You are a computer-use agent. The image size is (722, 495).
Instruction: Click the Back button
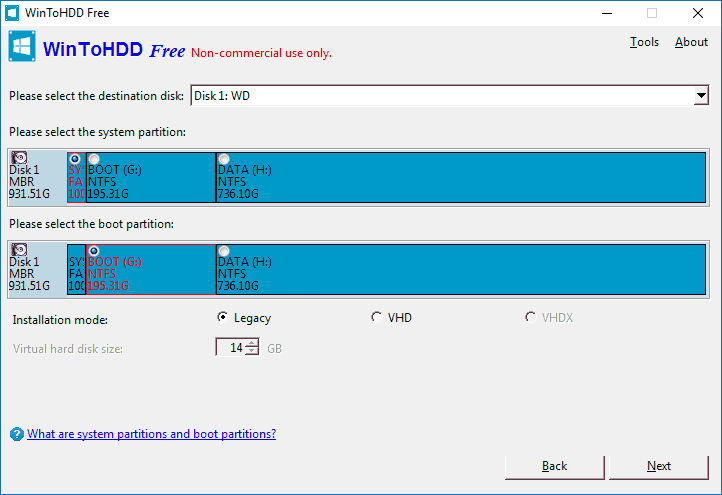[554, 467]
